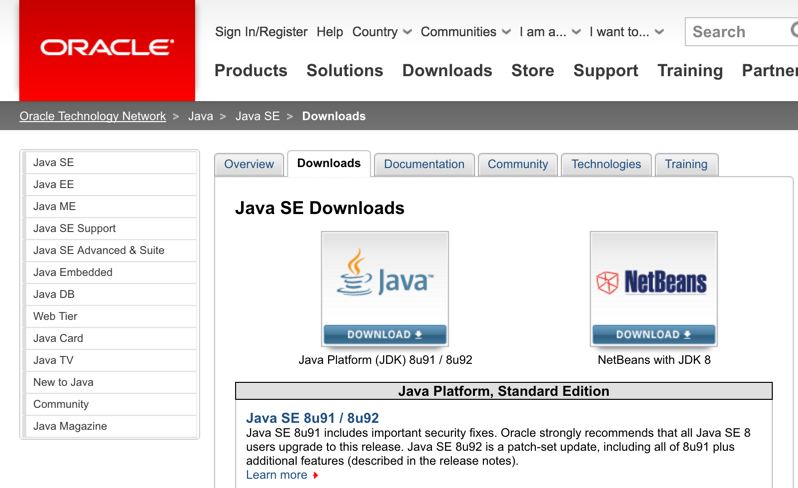
Task: Switch to the Documentation tab
Action: point(424,164)
